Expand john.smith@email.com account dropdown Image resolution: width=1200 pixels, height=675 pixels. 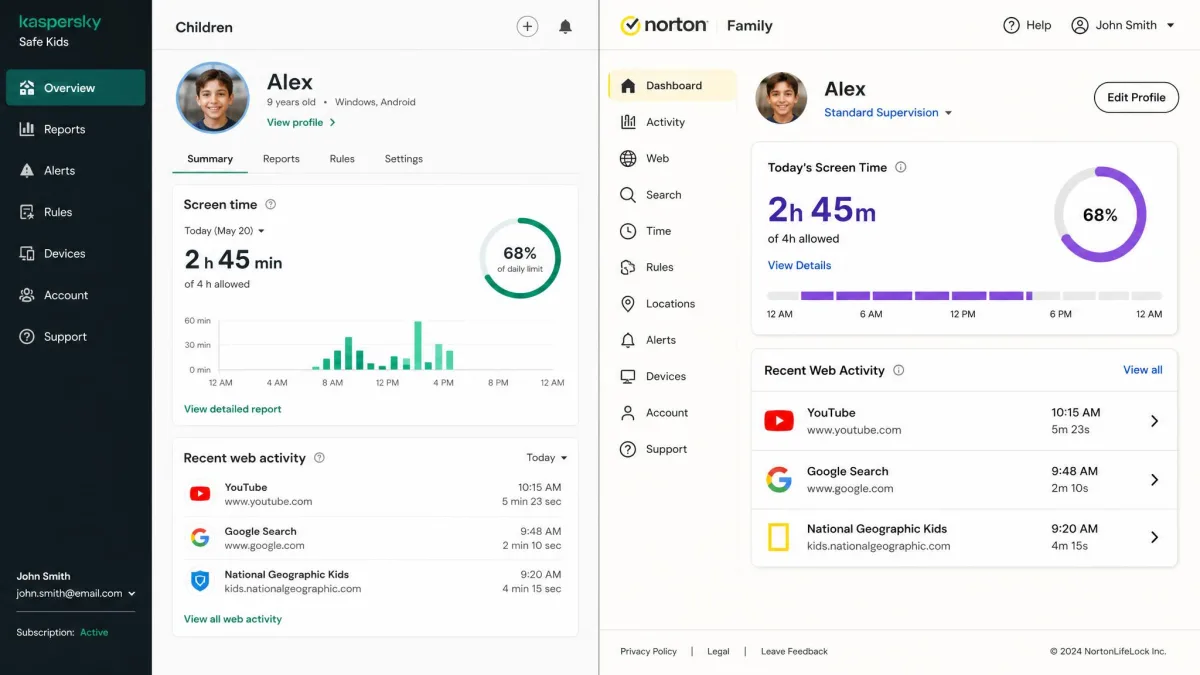pos(76,593)
